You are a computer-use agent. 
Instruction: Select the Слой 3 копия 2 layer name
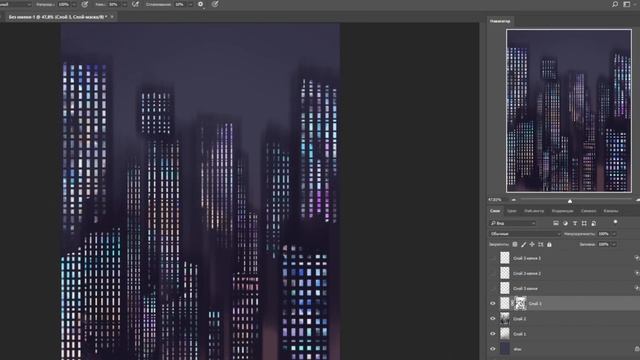pyautogui.click(x=527, y=273)
